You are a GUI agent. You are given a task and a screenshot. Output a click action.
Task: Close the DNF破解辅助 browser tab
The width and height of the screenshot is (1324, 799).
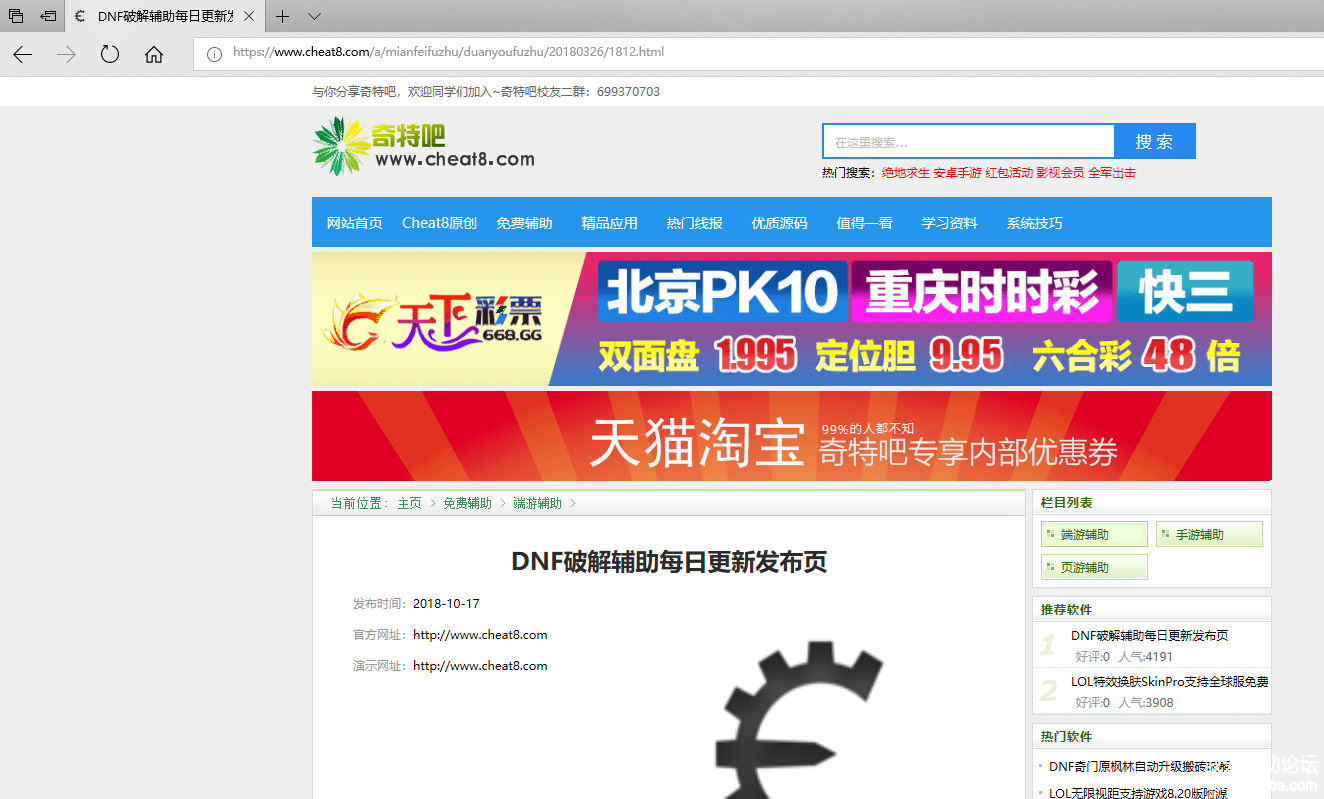(248, 16)
